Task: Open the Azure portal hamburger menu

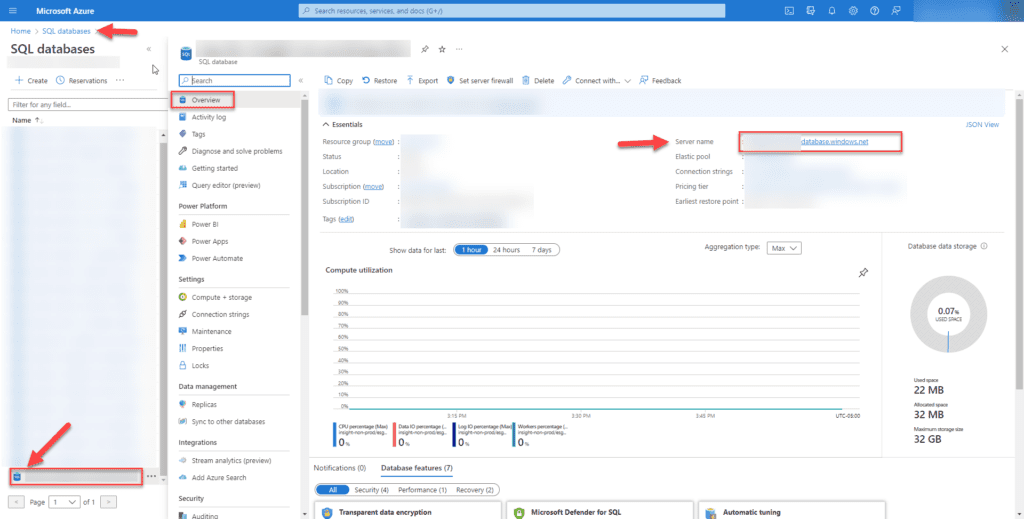Action: click(12, 11)
